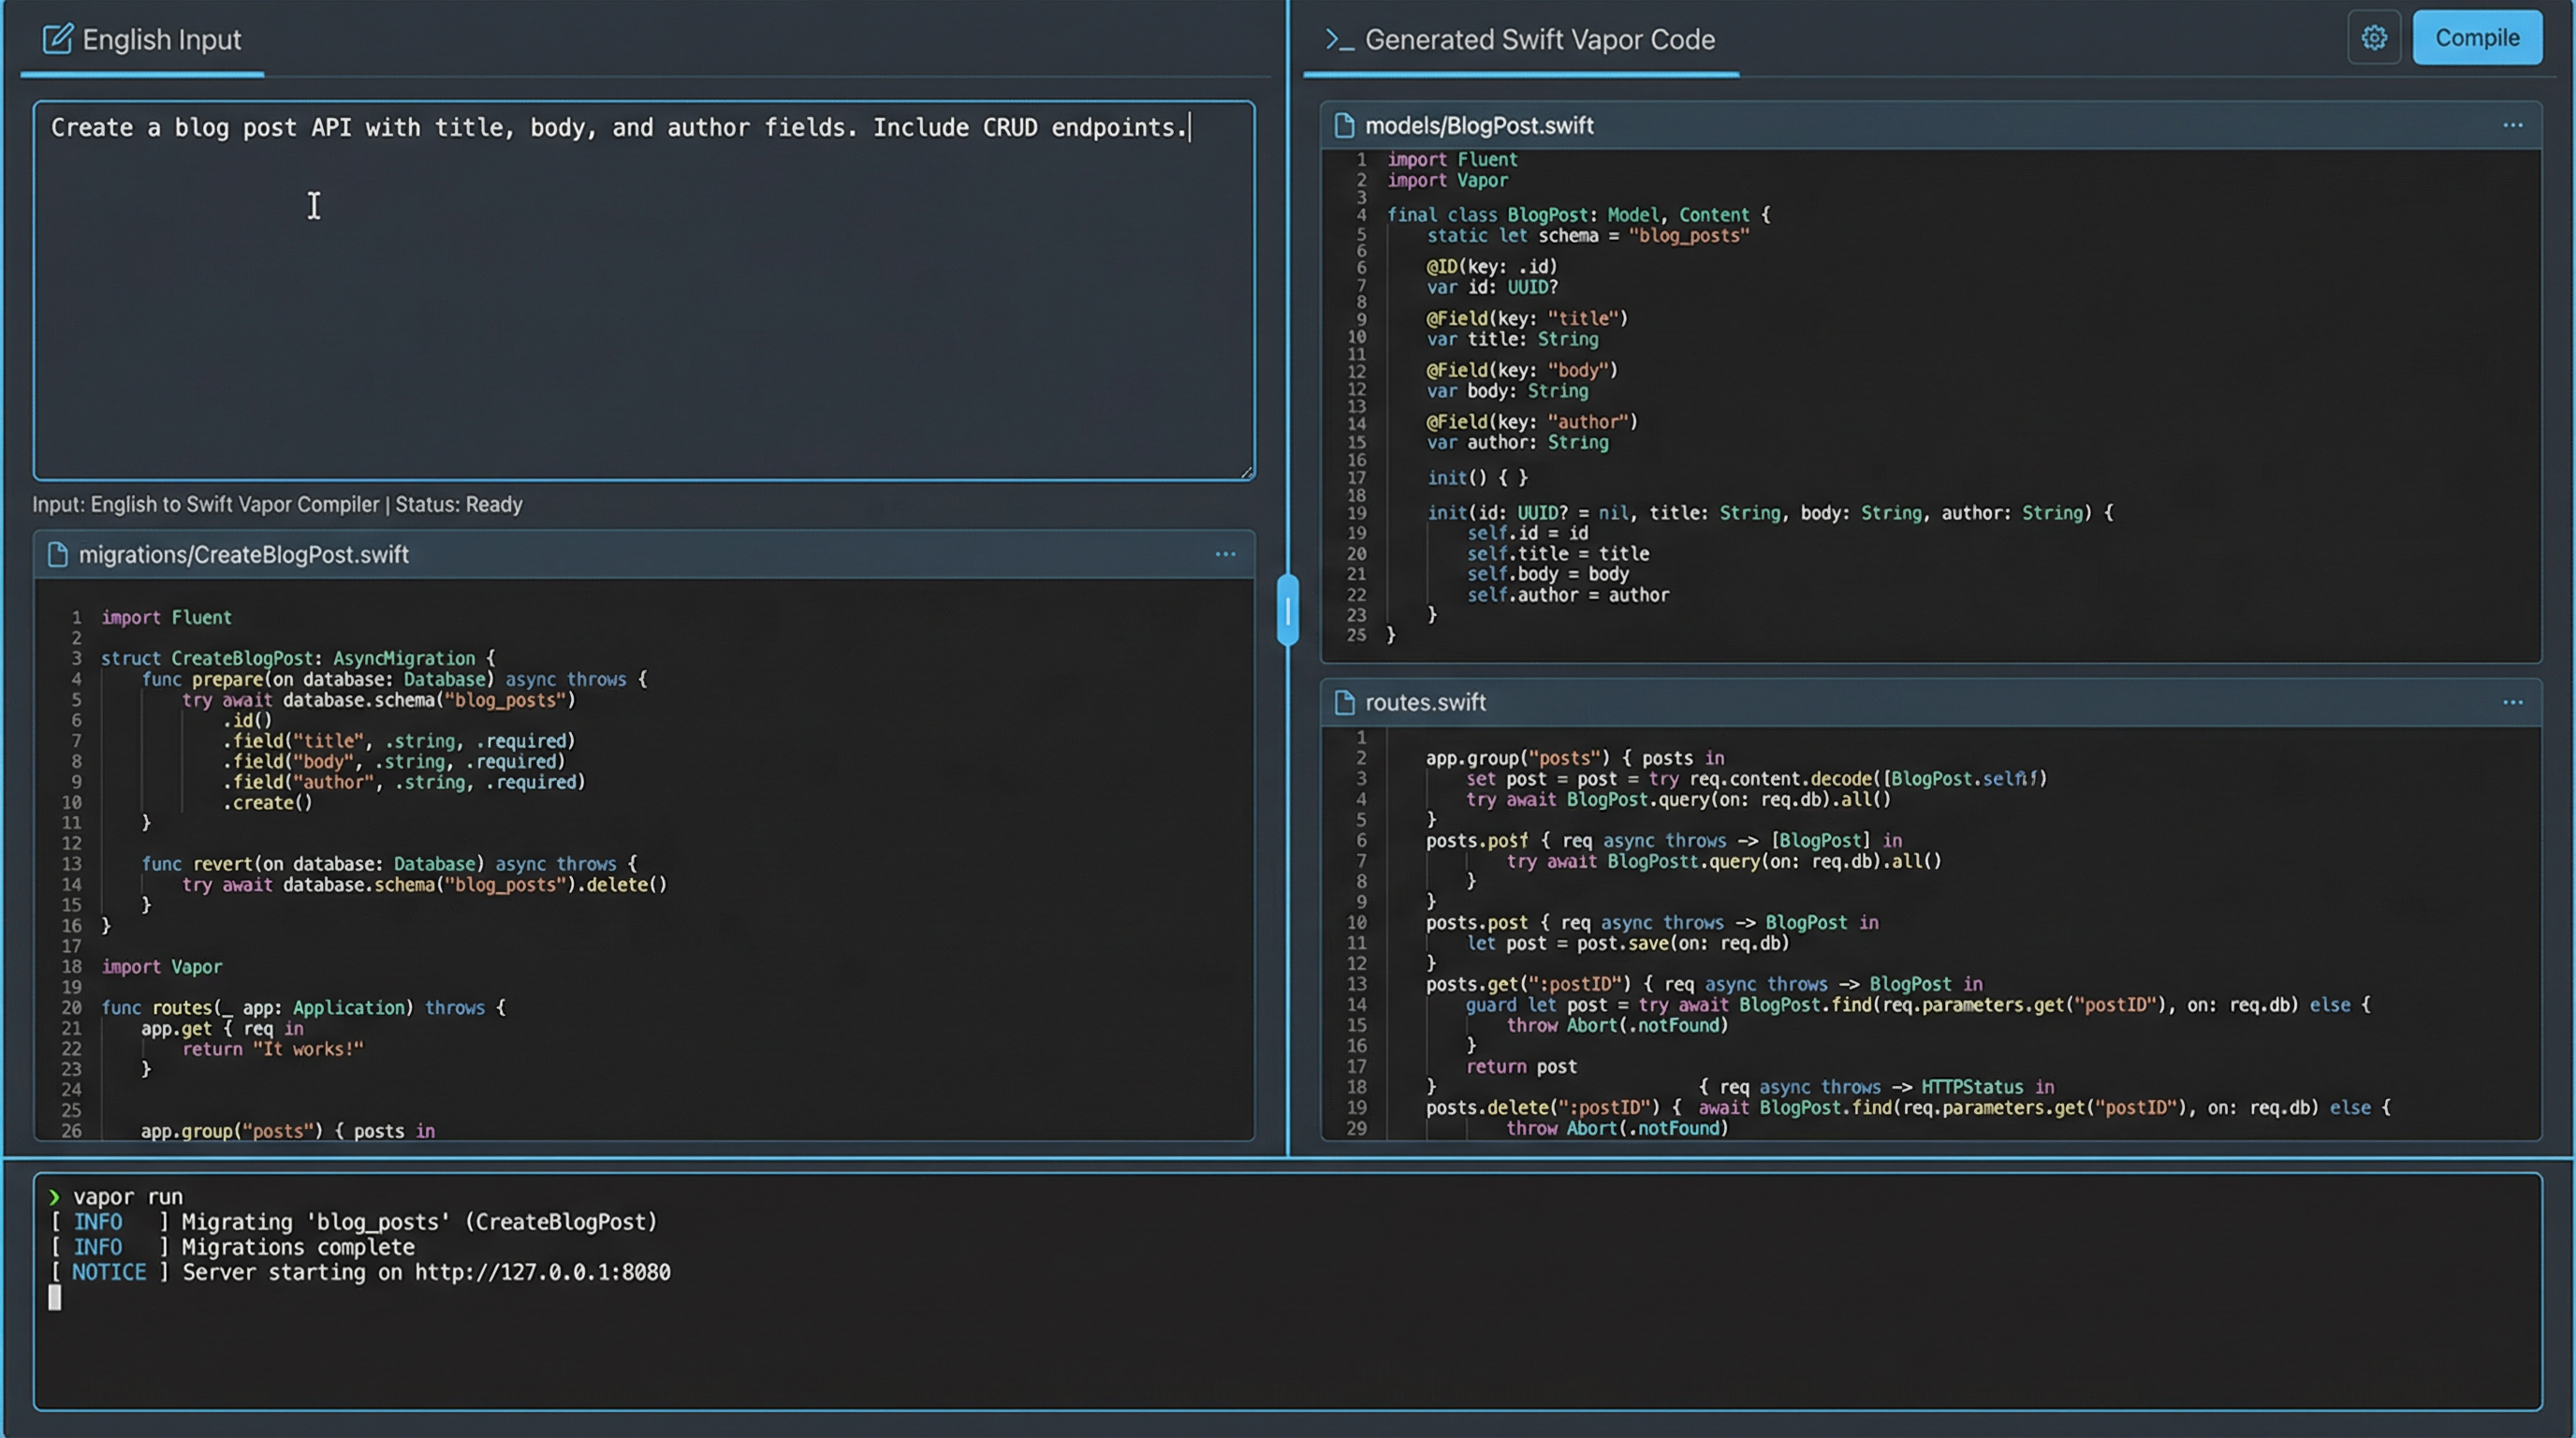Click the terminal block cursor
This screenshot has height=1438, width=2576.
point(55,1298)
